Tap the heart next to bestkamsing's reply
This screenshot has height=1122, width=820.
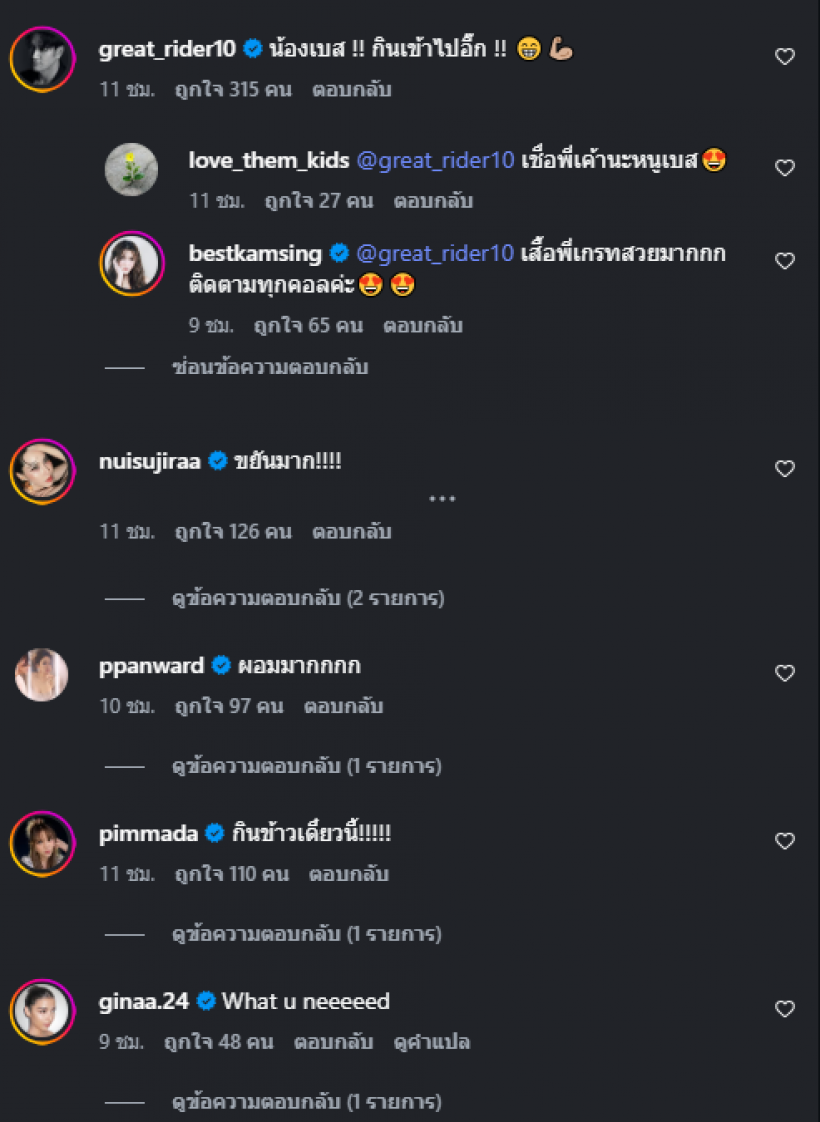pyautogui.click(x=786, y=261)
